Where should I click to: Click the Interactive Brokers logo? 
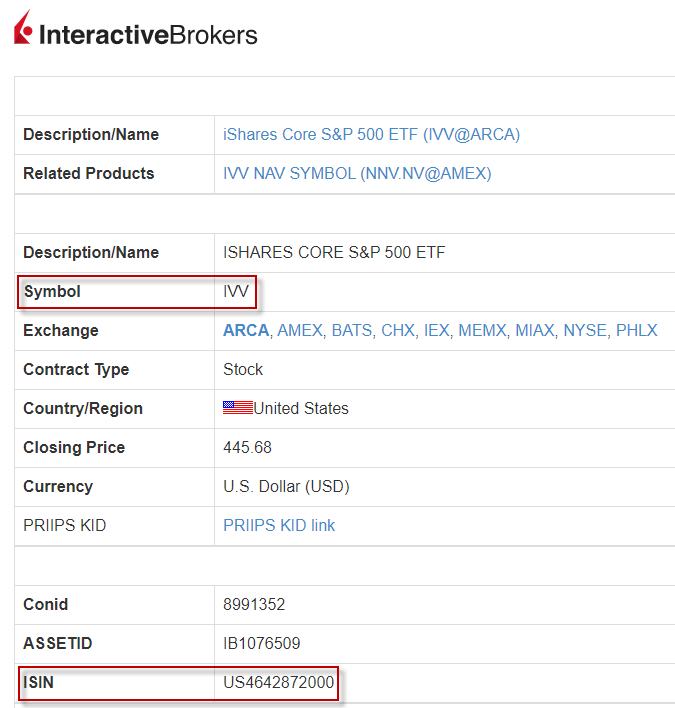(x=135, y=29)
